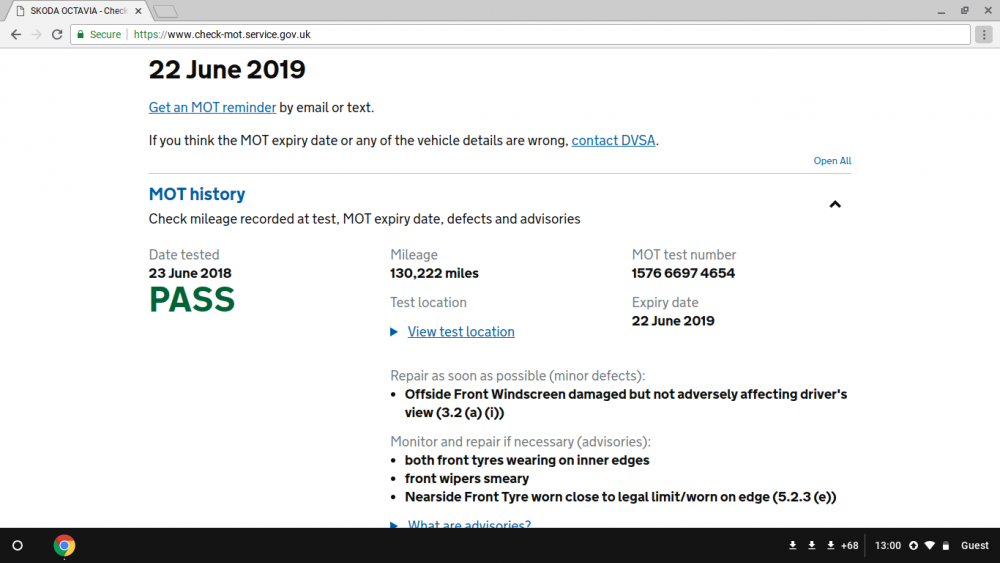Open the +68 notifications counter
Viewport: 1000px width, 563px height.
coord(849,546)
